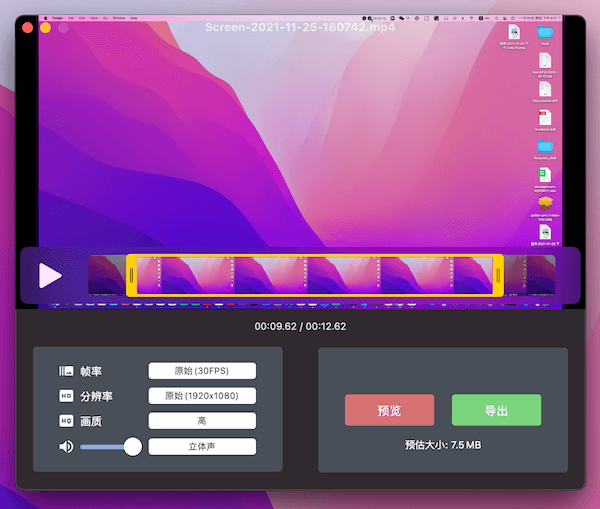Minimize the window with the yellow button
Image resolution: width=600 pixels, height=509 pixels.
(44, 28)
